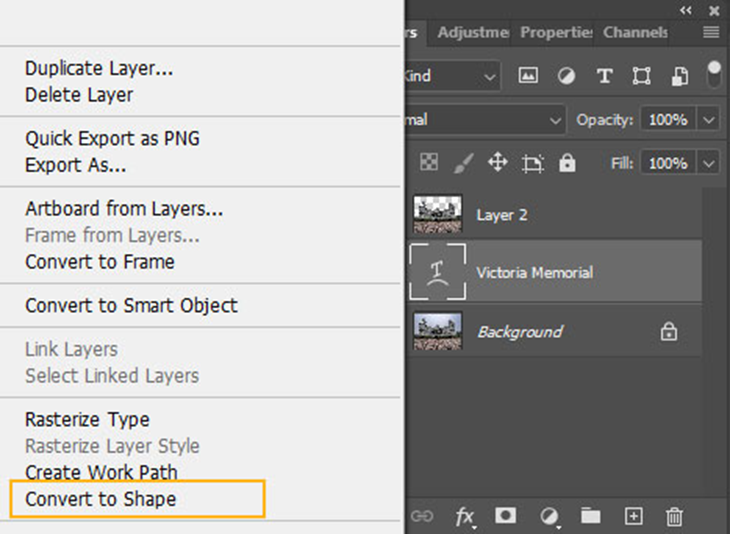Toggle lock all for the layer

[x=567, y=162]
